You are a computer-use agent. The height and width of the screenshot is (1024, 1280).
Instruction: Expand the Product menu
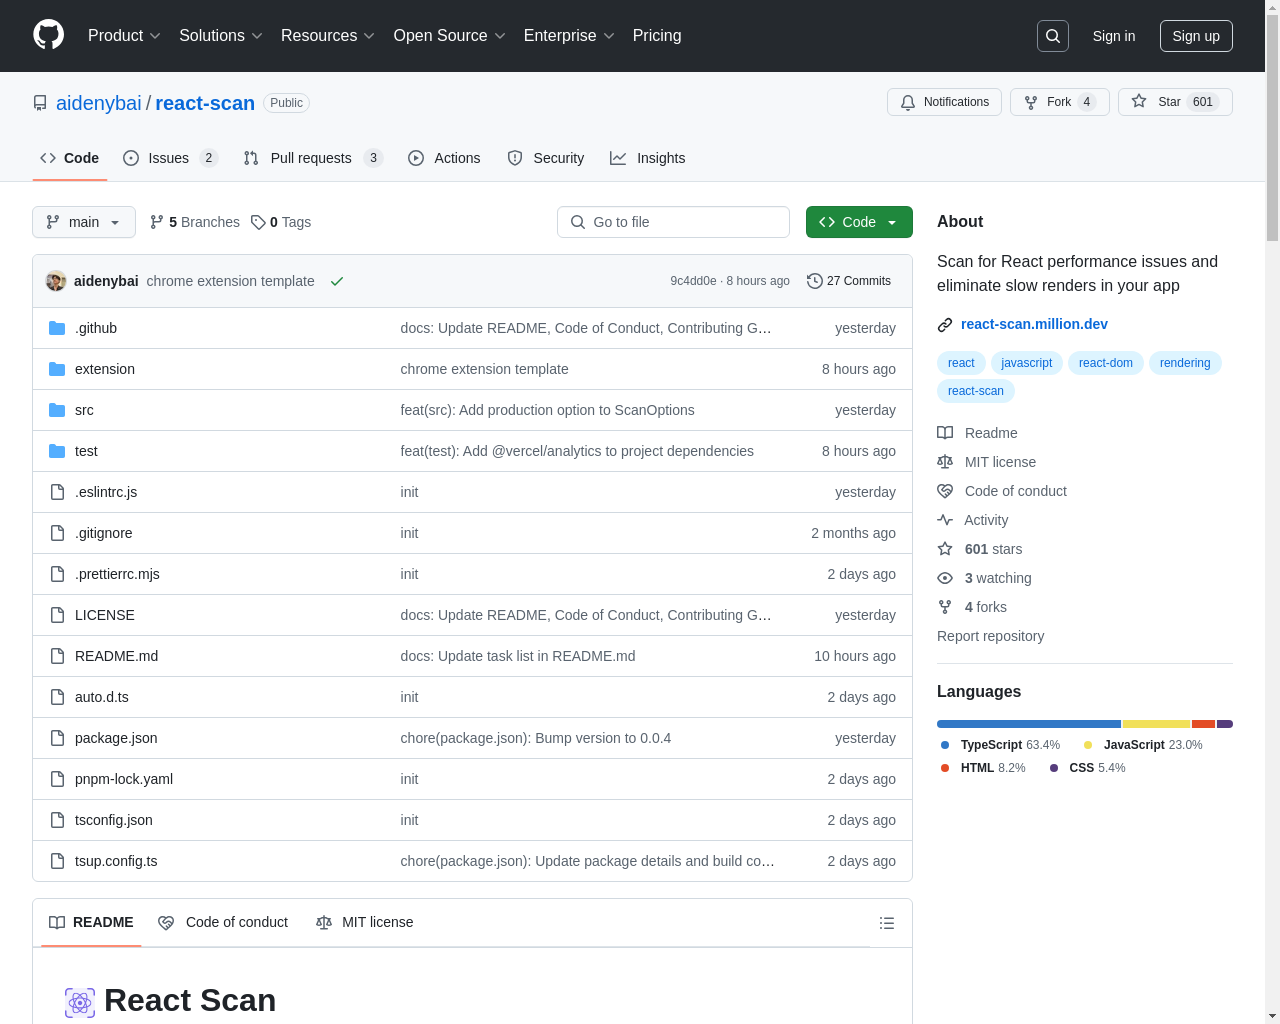[124, 36]
